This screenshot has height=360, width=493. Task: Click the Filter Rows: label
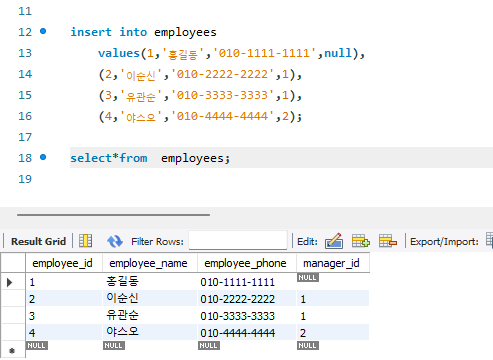click(157, 241)
